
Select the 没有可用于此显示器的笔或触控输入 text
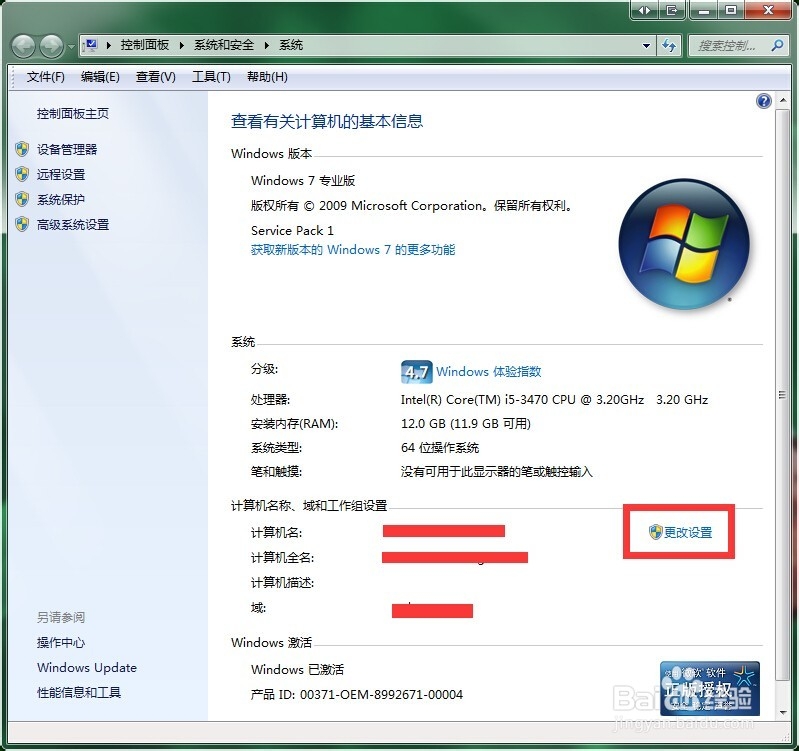click(x=496, y=472)
